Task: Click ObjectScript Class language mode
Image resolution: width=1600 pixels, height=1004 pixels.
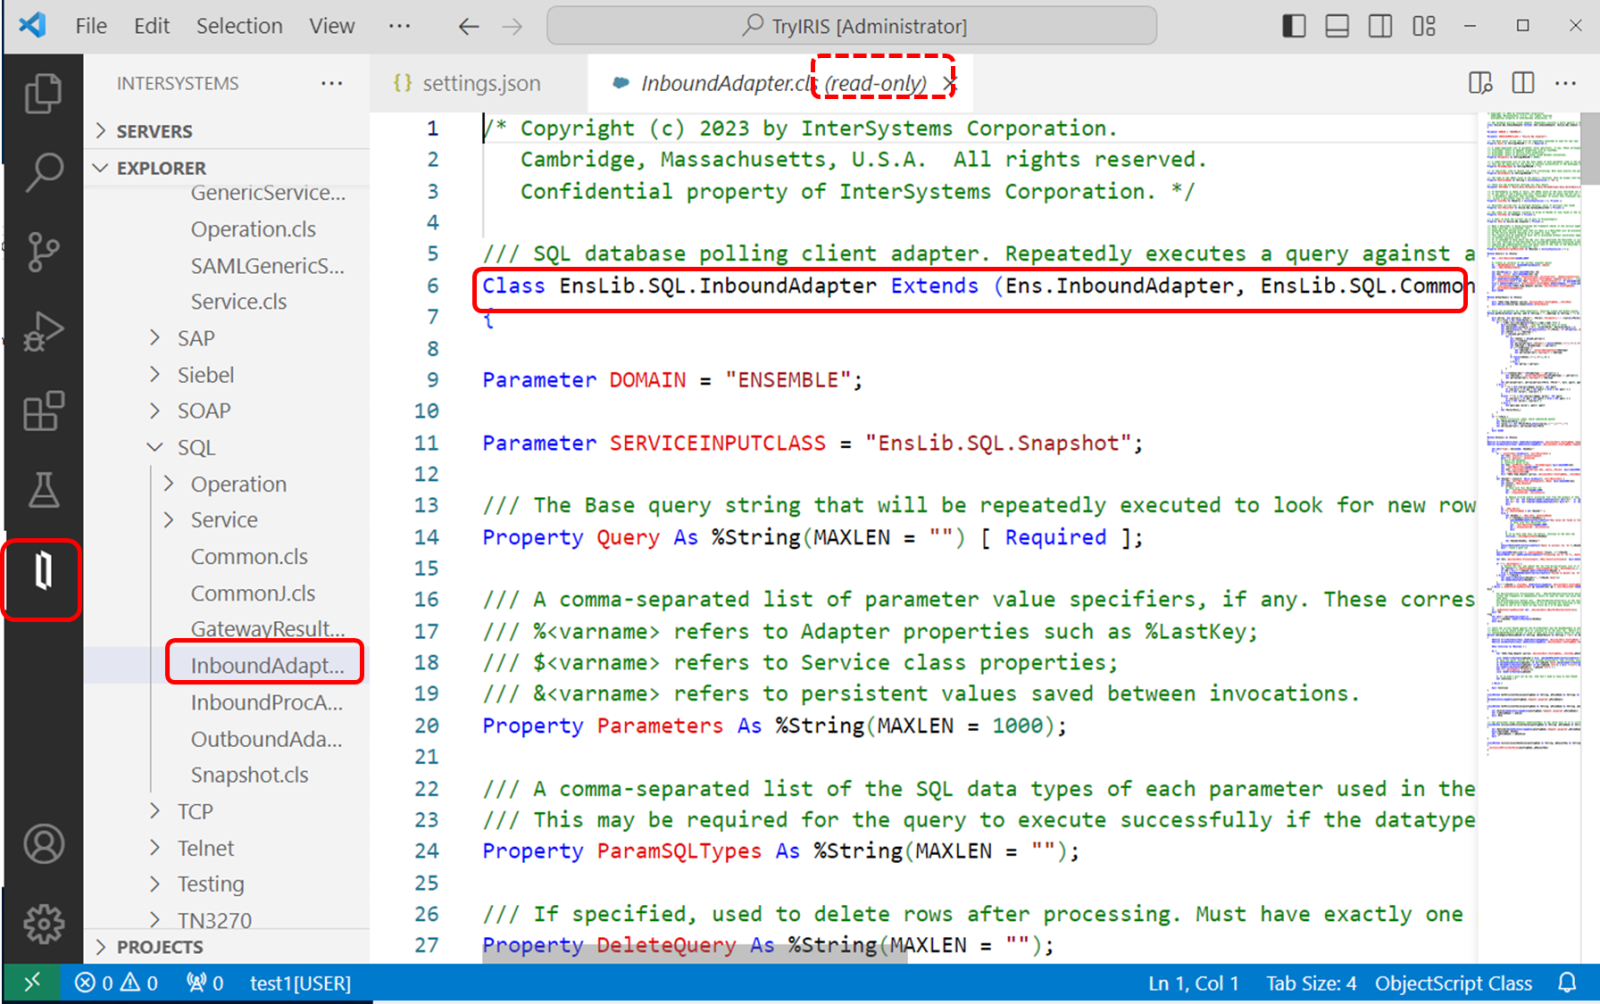Action: tap(1453, 983)
